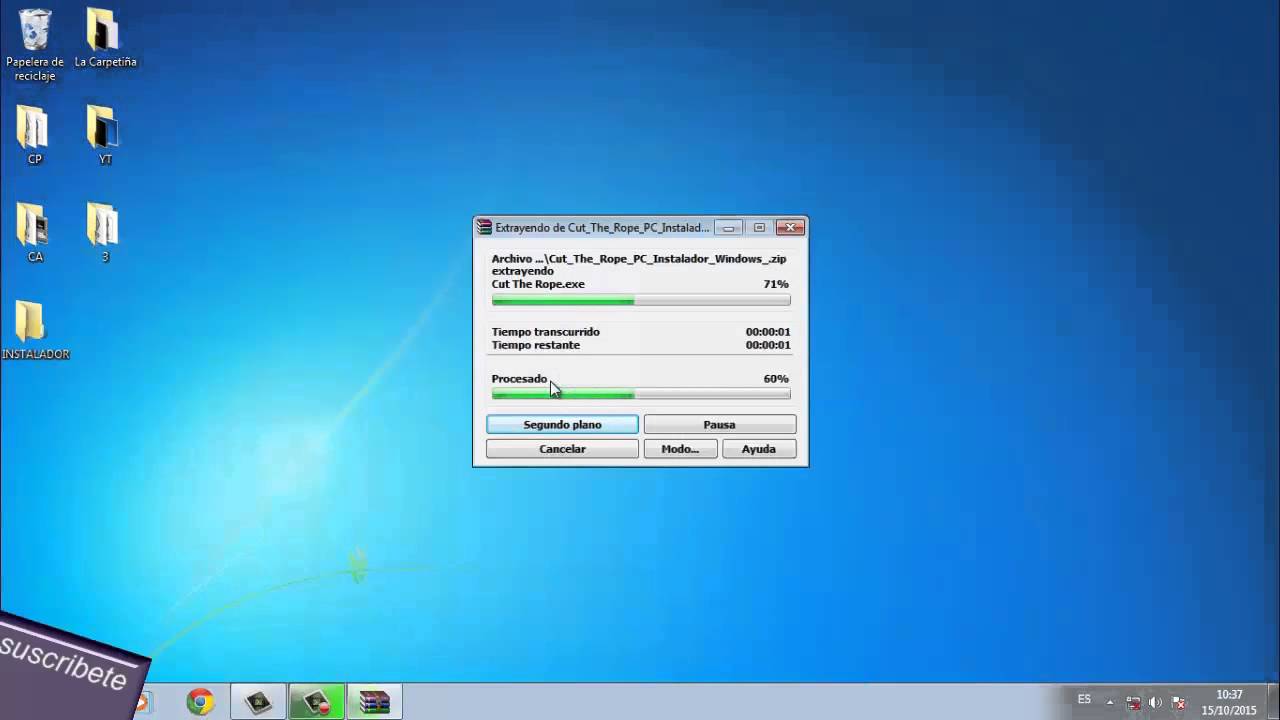Open the Modo... options button
The width and height of the screenshot is (1280, 720).
tap(680, 449)
